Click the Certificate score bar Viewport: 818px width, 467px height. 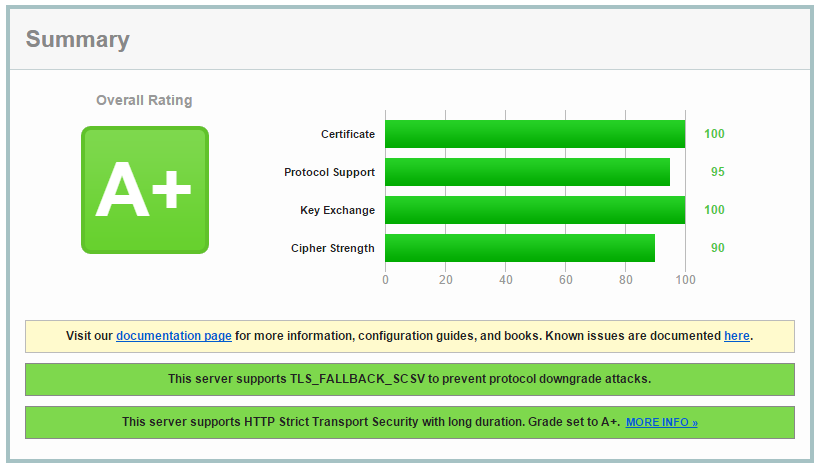(x=534, y=134)
